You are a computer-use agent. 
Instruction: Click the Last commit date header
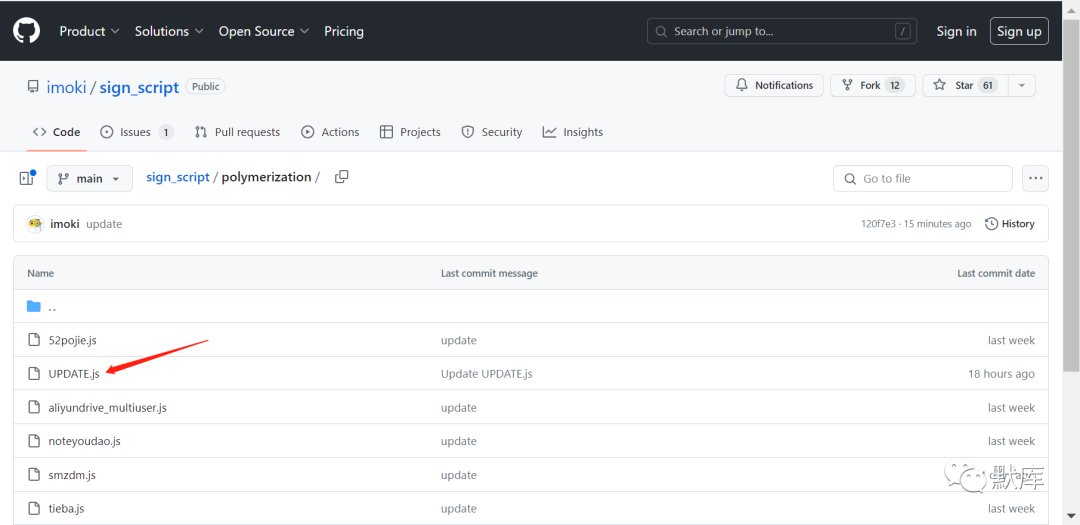pyautogui.click(x=996, y=274)
